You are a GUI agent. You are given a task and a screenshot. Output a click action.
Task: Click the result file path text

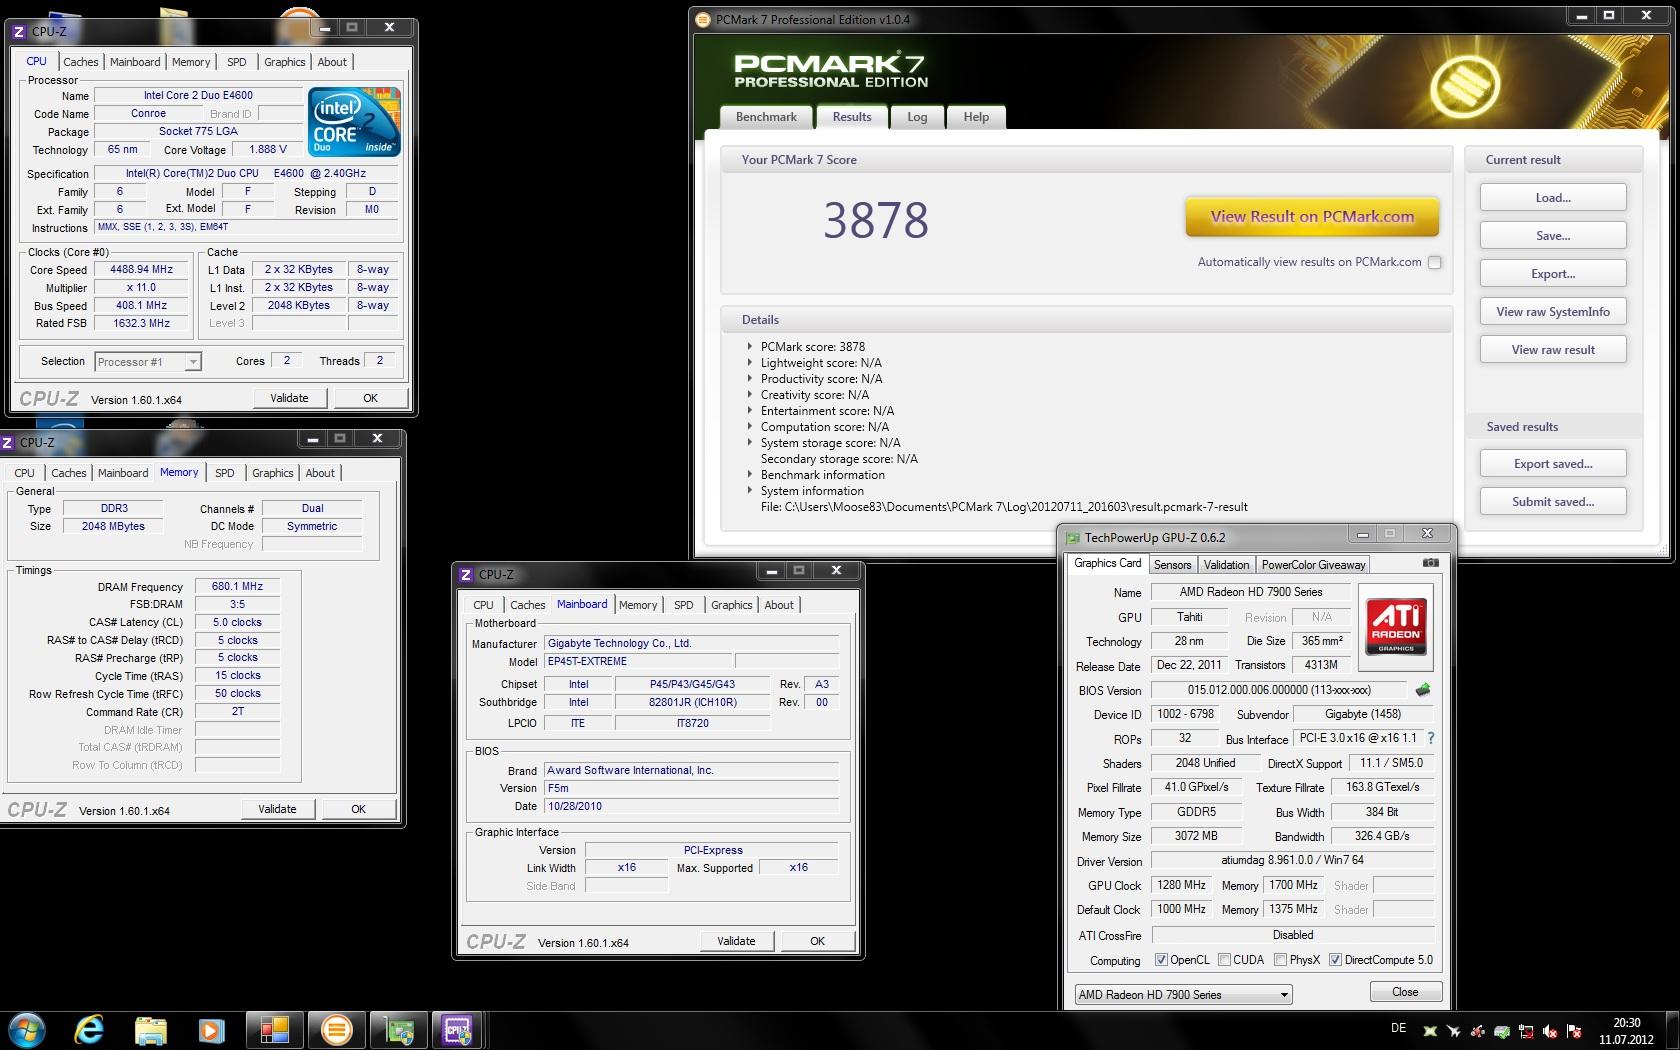coord(1004,507)
